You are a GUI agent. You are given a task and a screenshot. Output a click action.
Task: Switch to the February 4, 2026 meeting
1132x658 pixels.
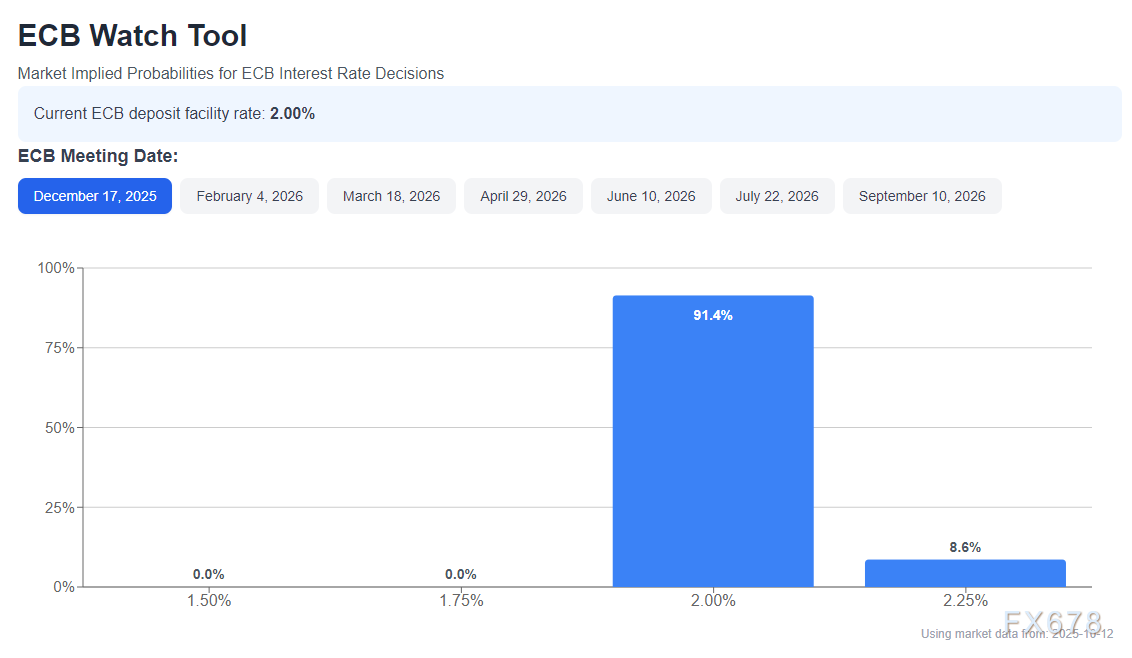click(249, 196)
